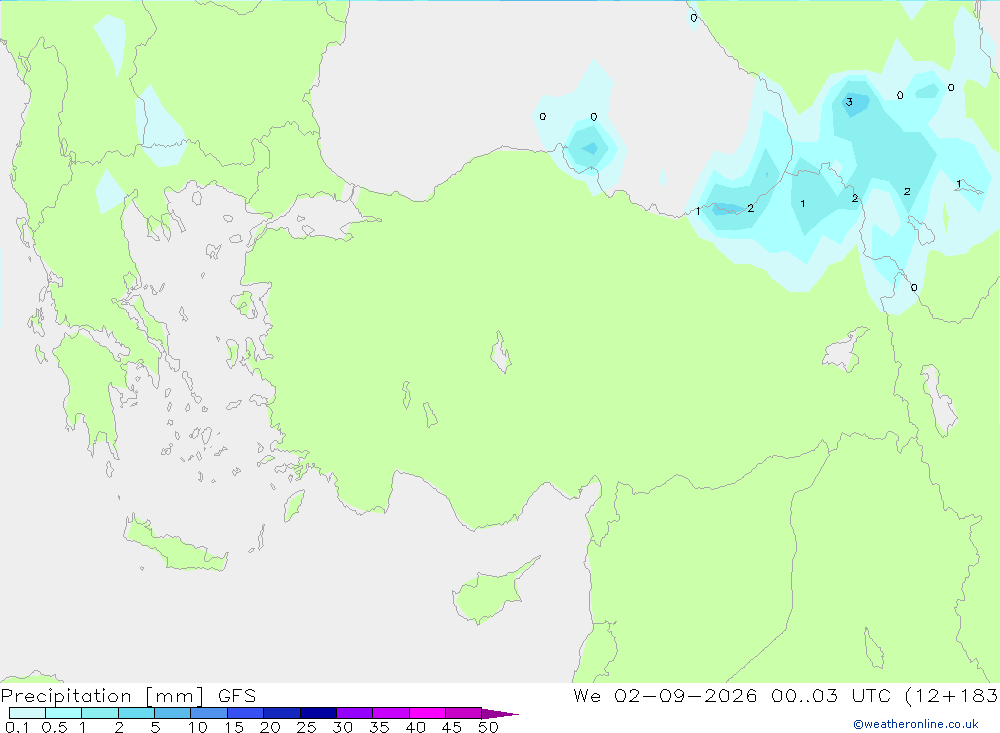Click the legend label '50'
This screenshot has height=733, width=1000.
(x=488, y=727)
